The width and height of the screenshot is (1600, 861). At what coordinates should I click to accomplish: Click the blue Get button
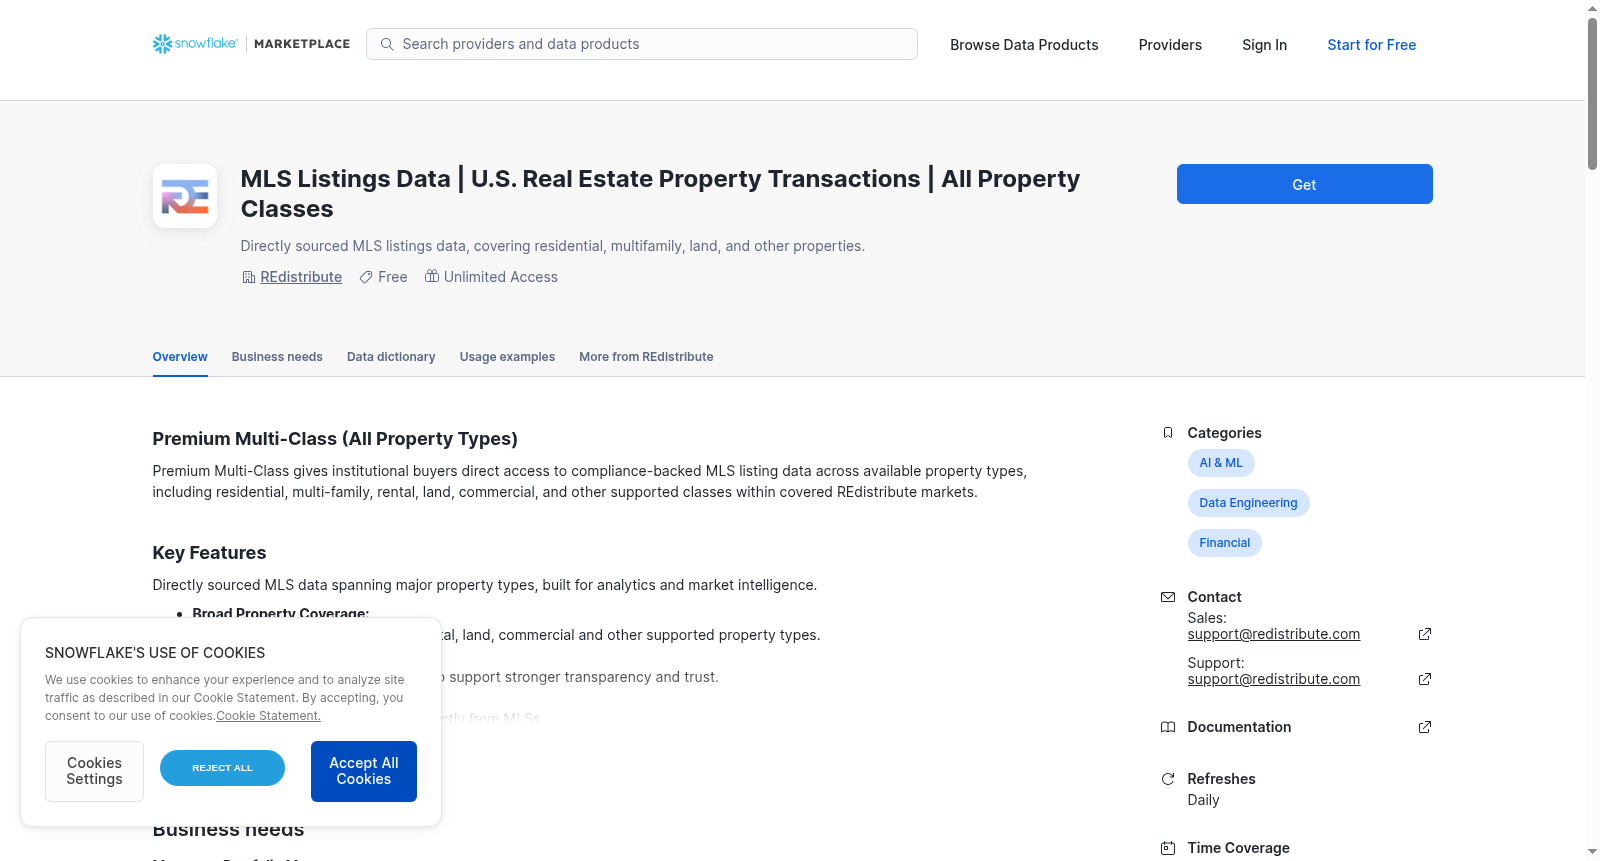(x=1304, y=184)
